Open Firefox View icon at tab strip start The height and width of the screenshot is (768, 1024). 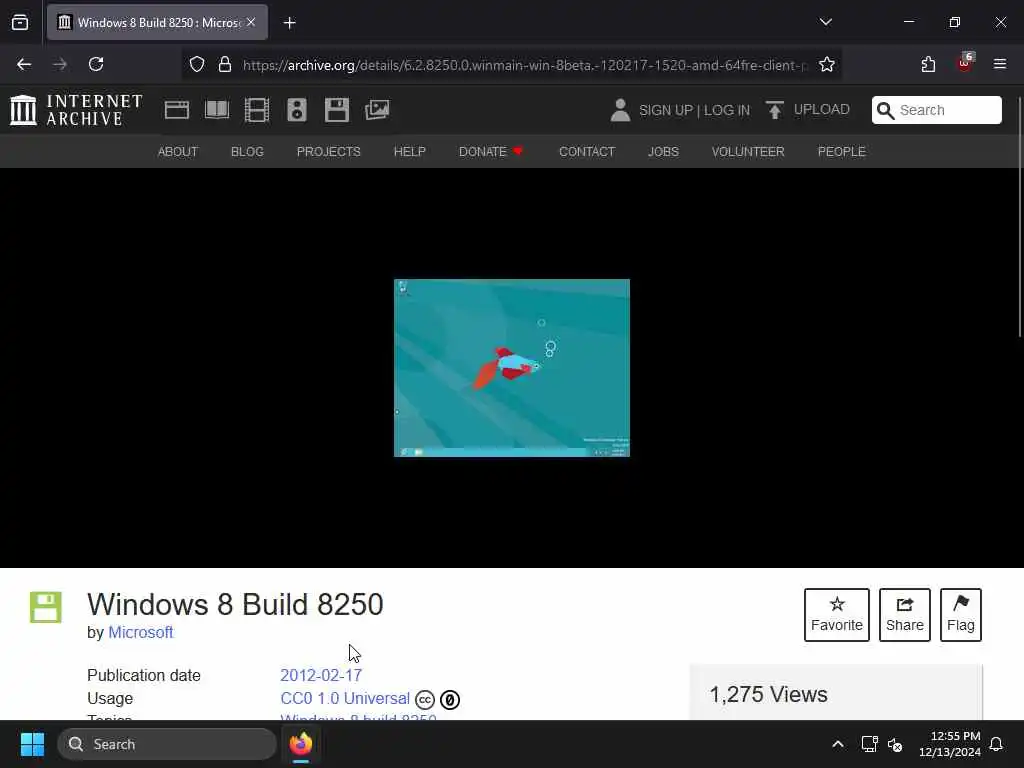click(x=20, y=22)
